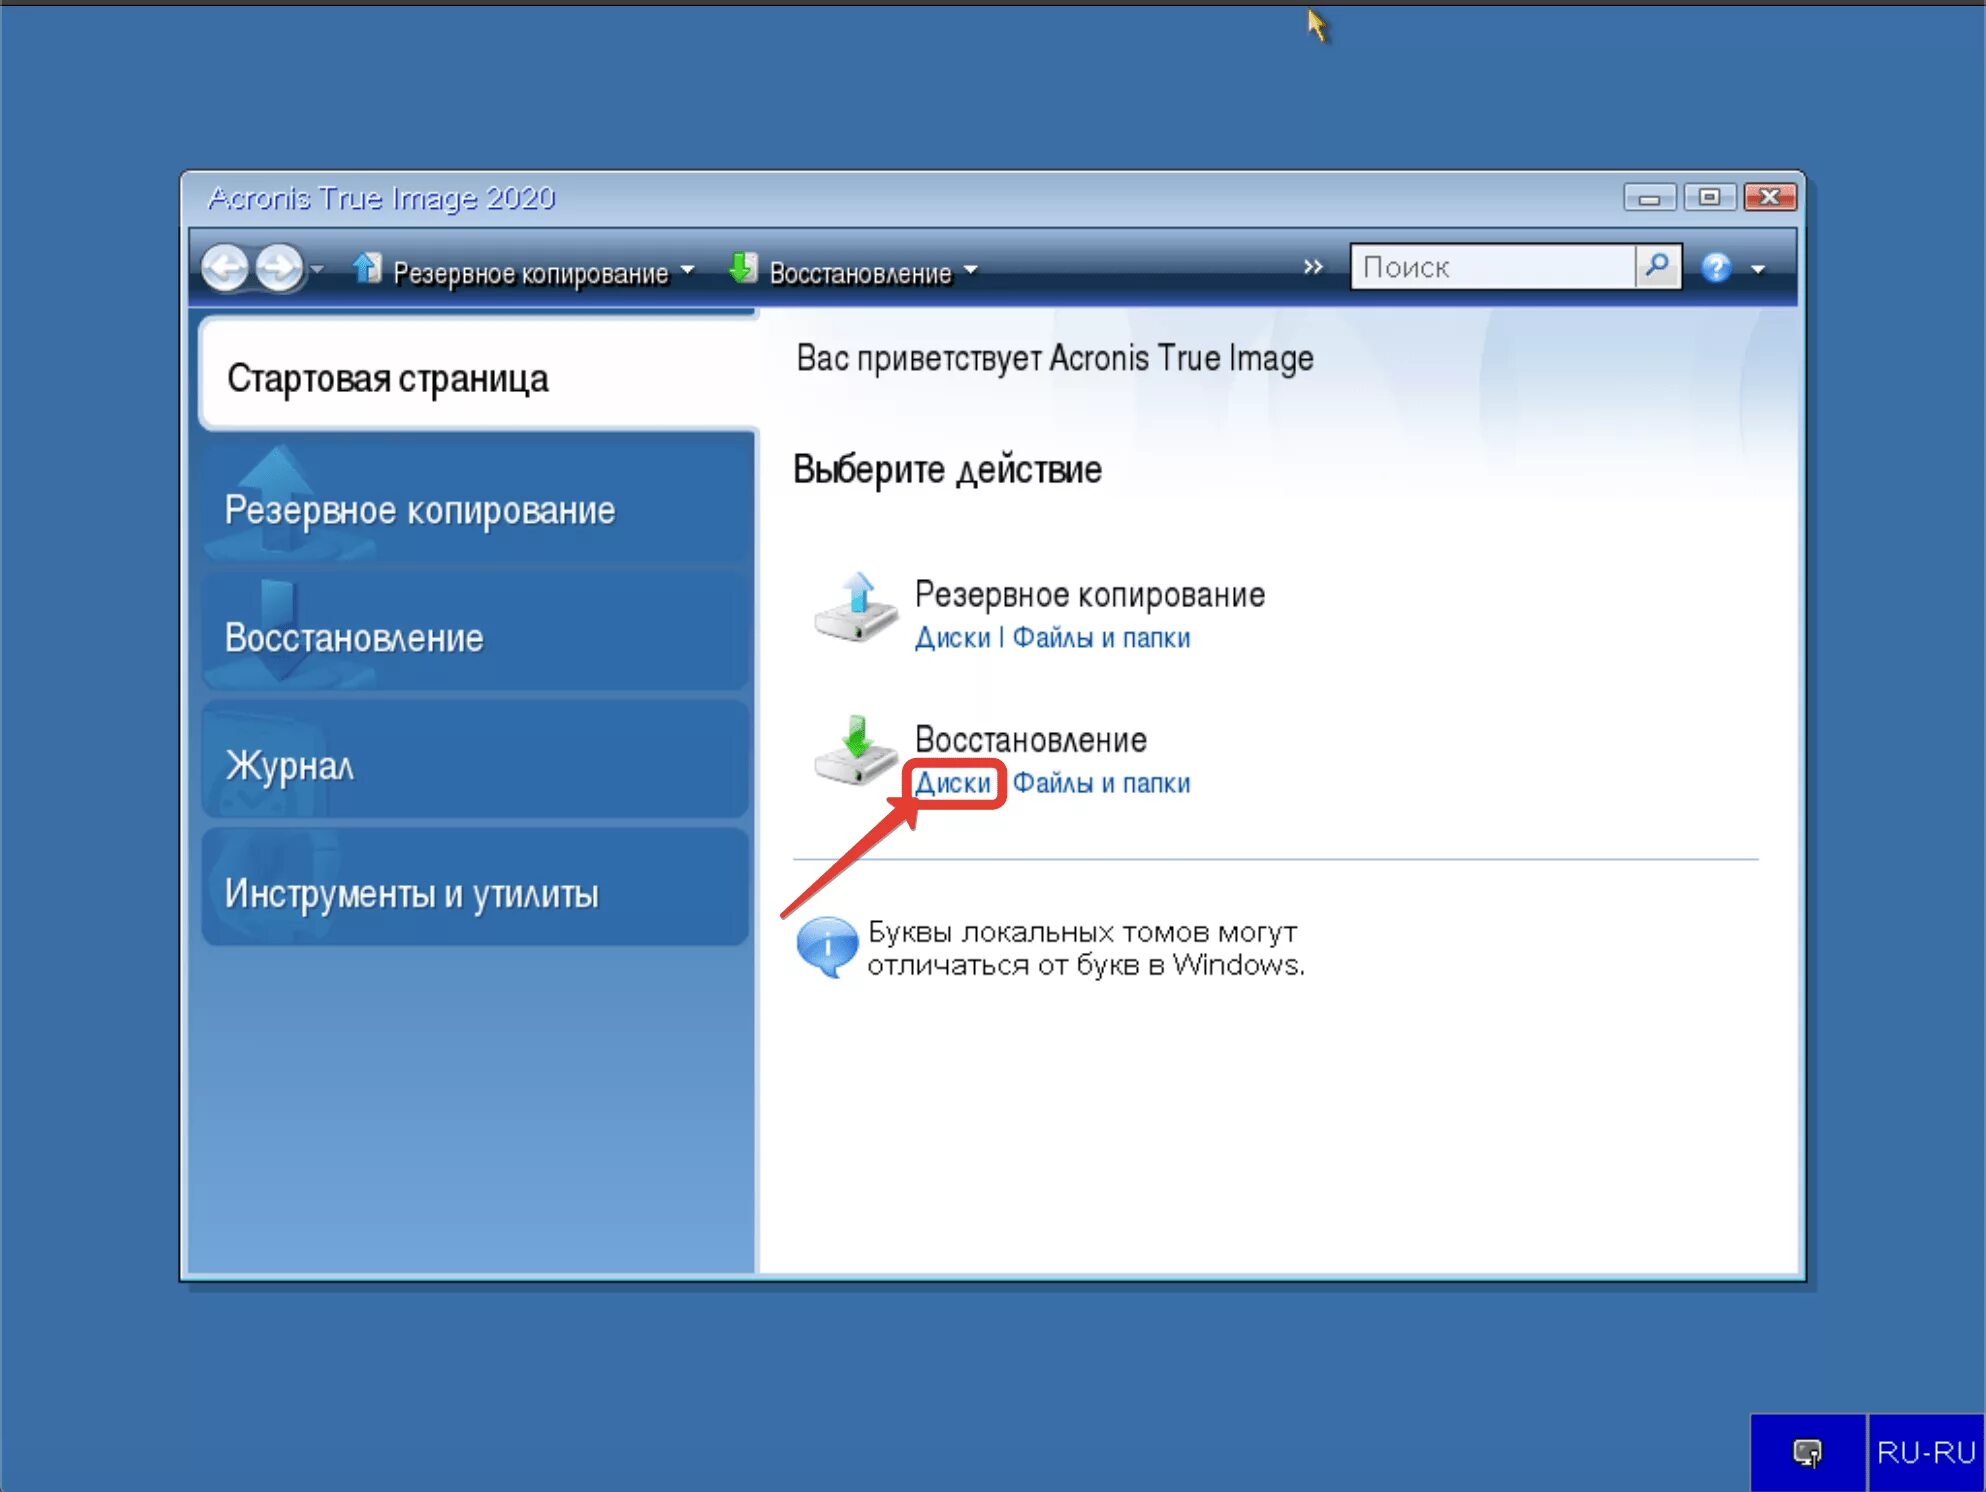Expand the Резервное копирование toolbar dropdown
This screenshot has height=1492, width=1986.
coord(688,270)
